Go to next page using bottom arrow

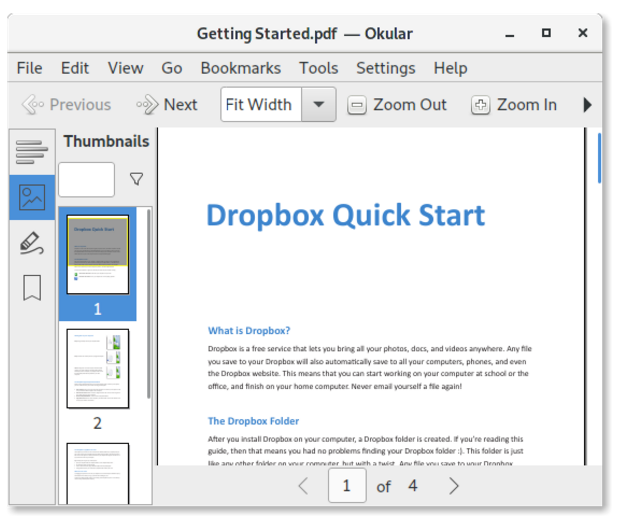pos(454,486)
